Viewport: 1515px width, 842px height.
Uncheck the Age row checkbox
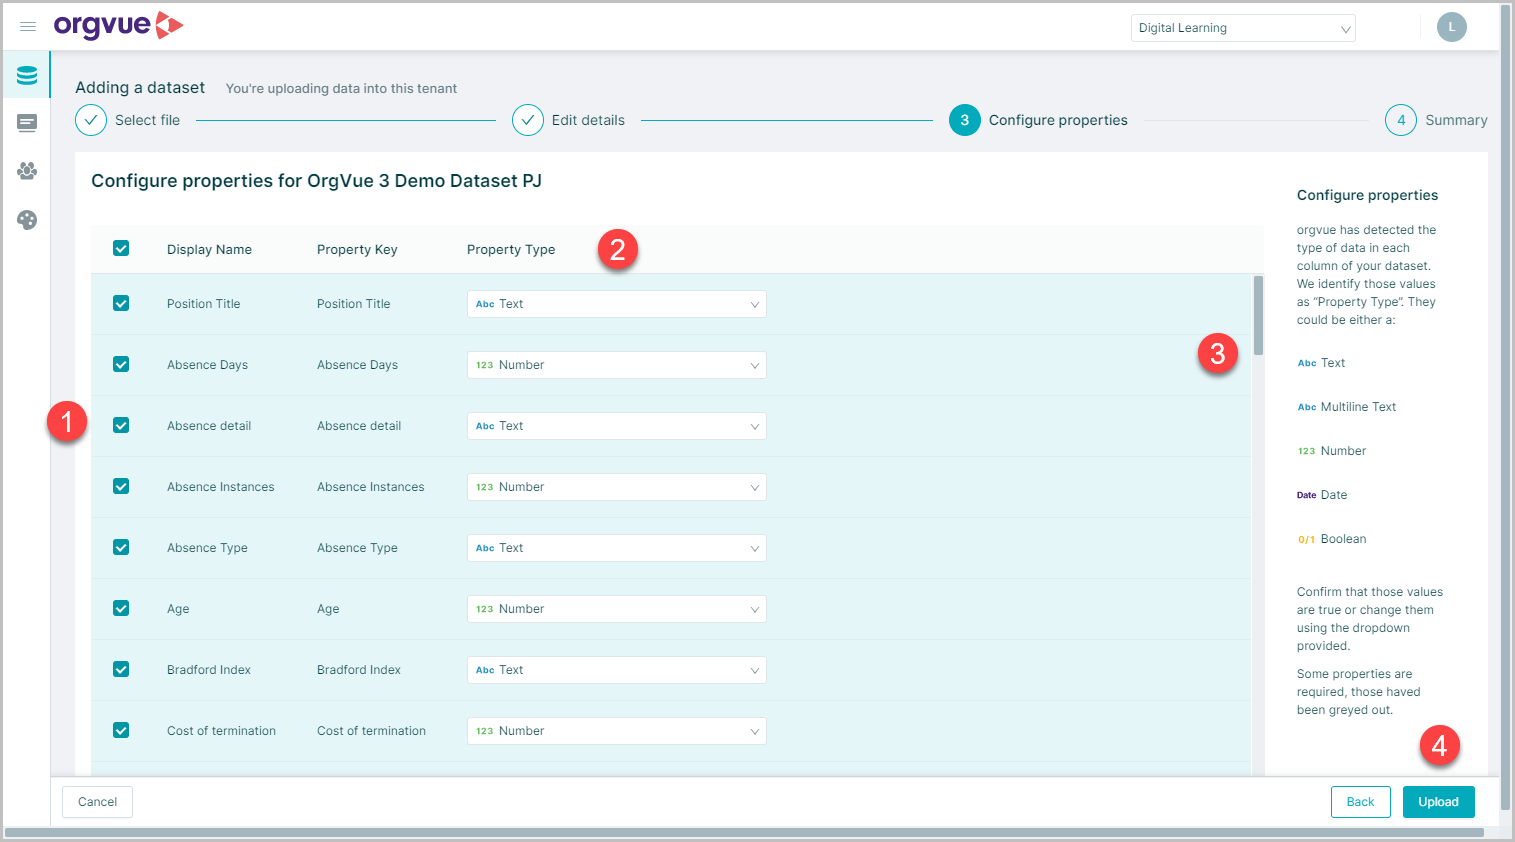click(121, 608)
